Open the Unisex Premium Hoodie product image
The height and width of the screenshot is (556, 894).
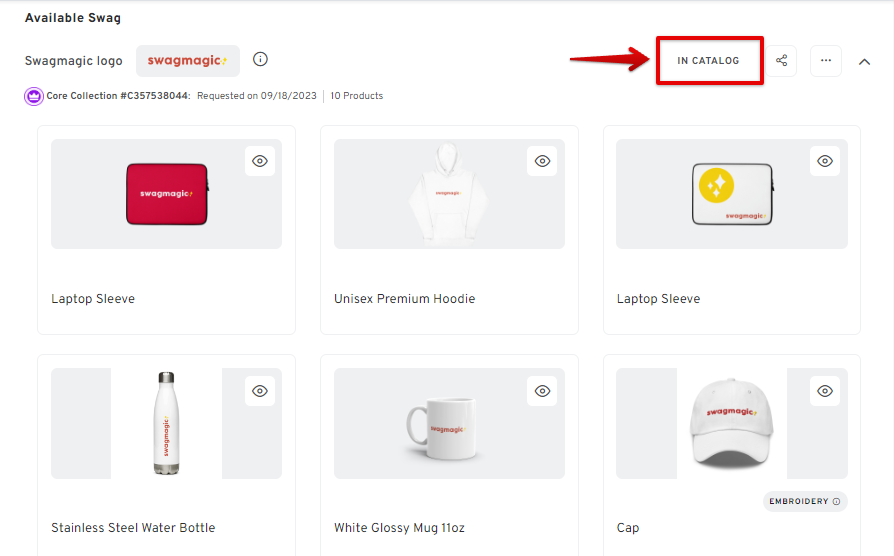[449, 194]
